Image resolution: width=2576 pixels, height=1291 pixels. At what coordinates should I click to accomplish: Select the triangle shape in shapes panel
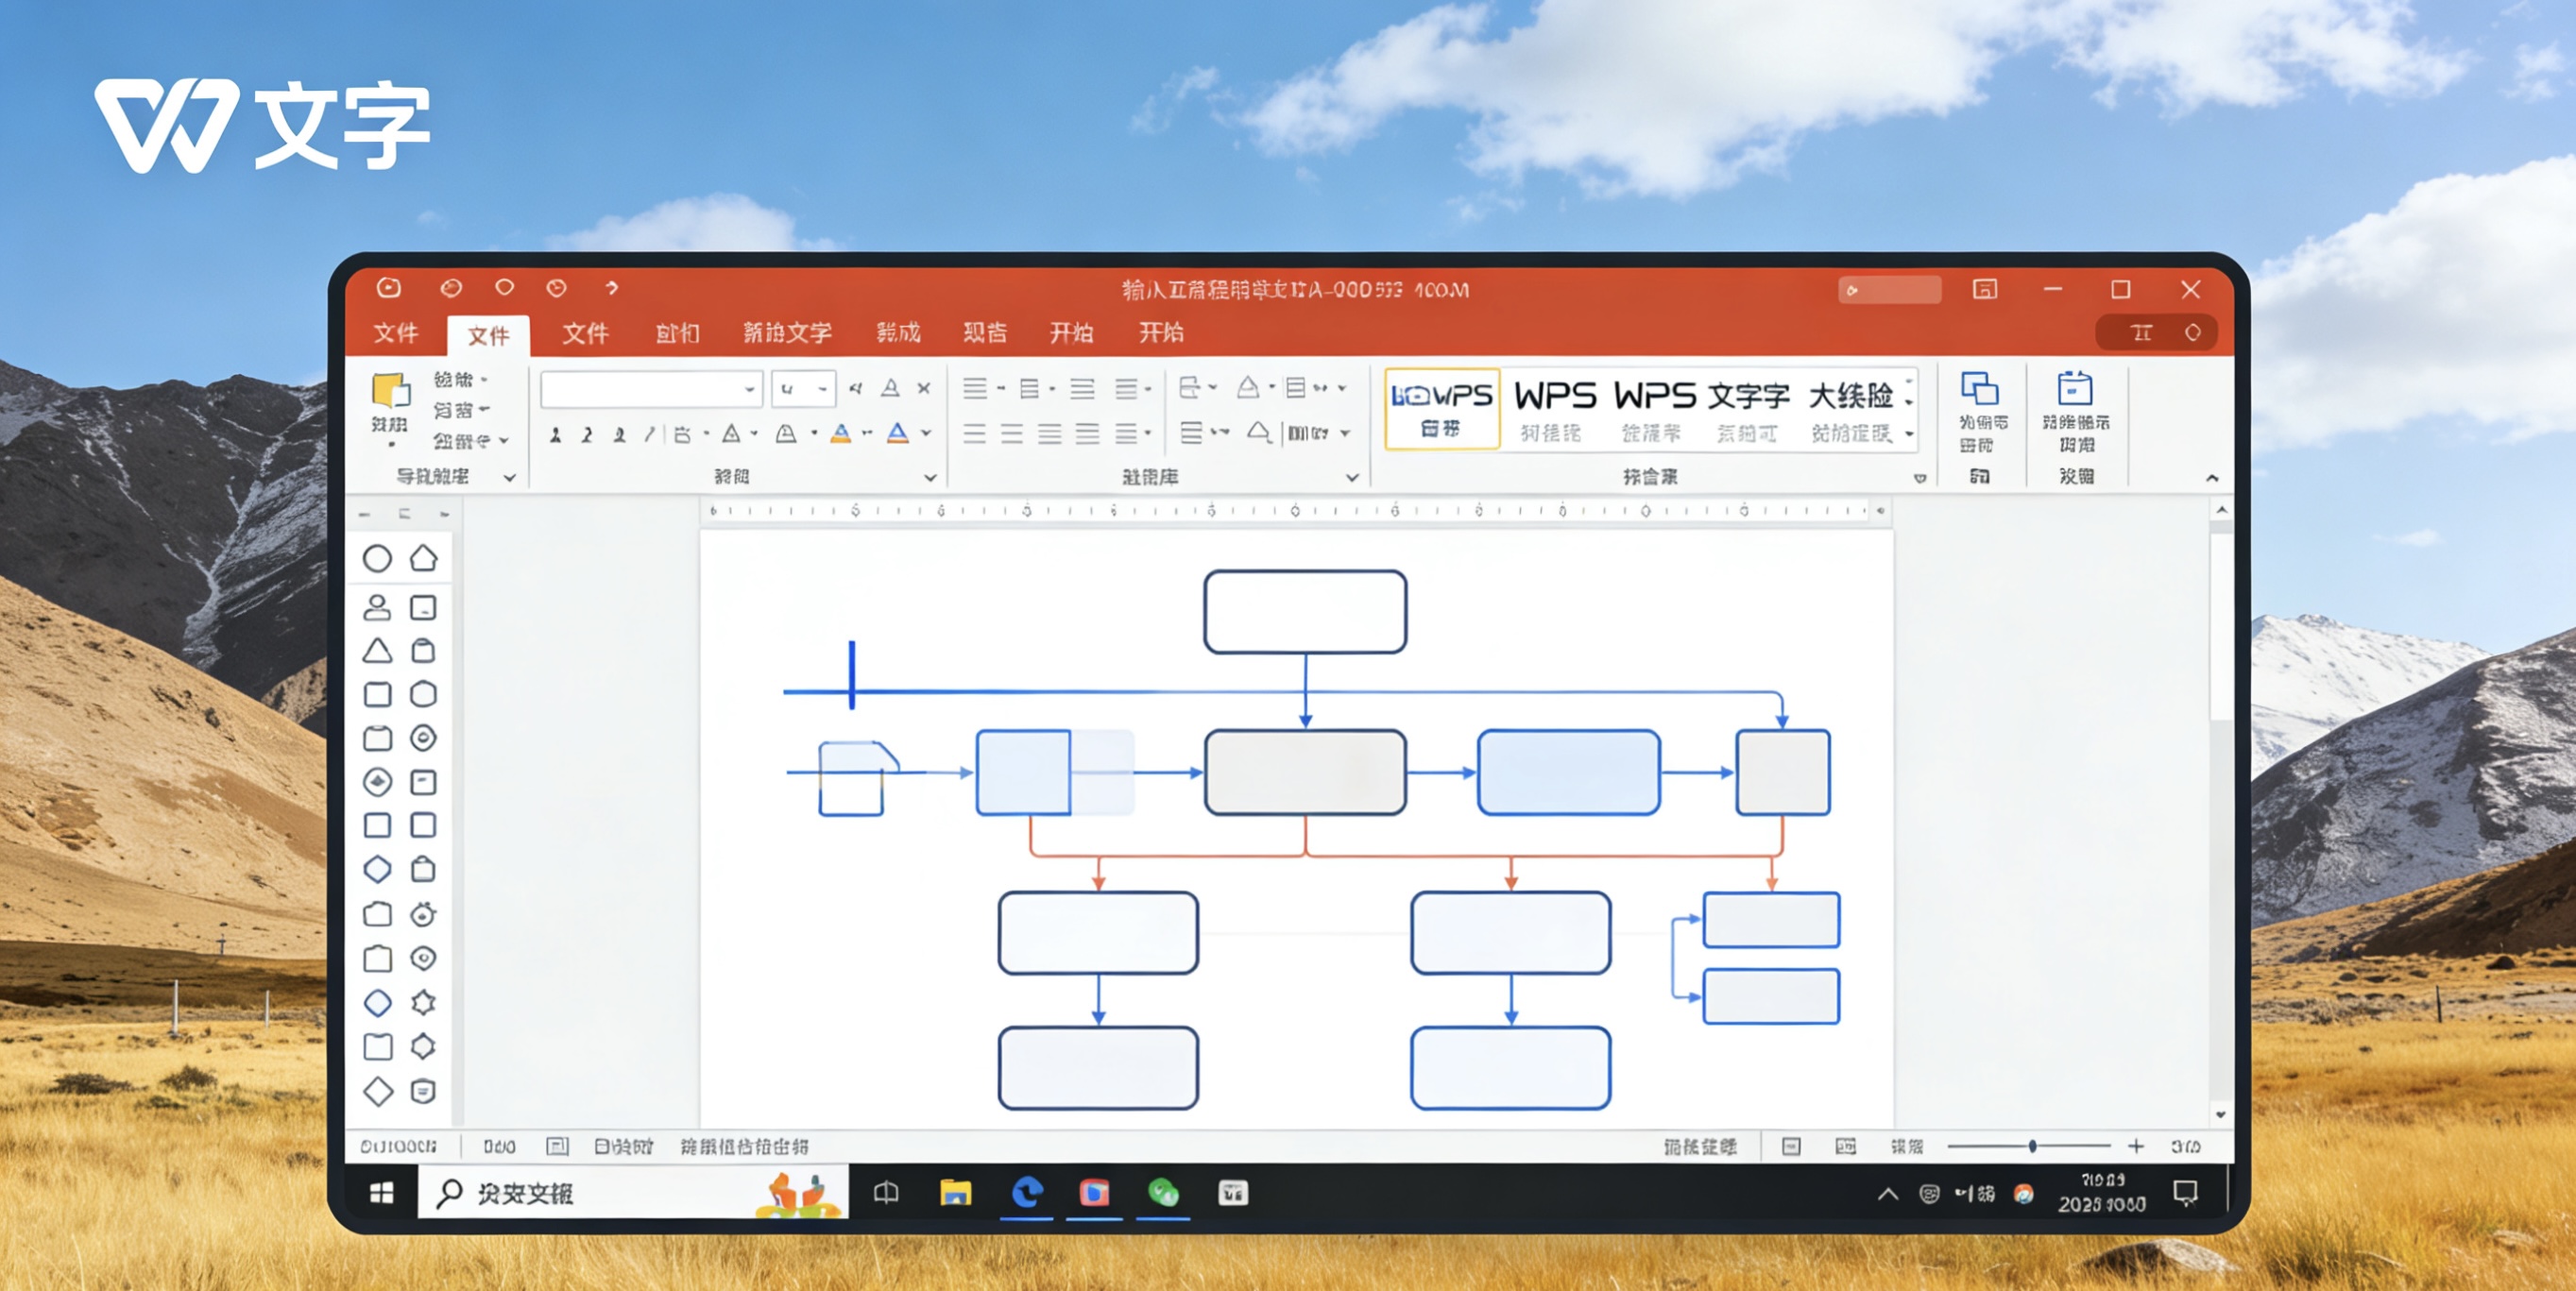coord(377,651)
